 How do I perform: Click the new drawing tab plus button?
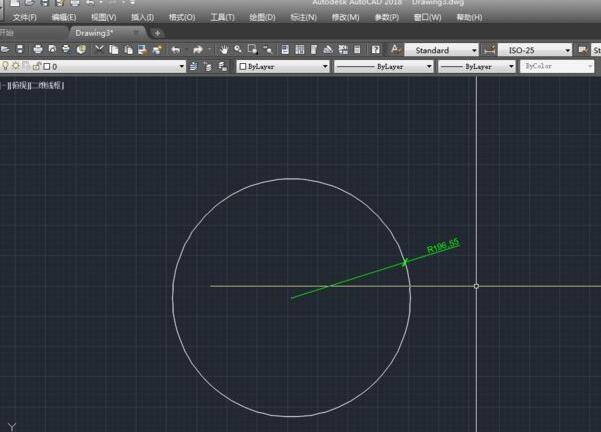click(157, 33)
